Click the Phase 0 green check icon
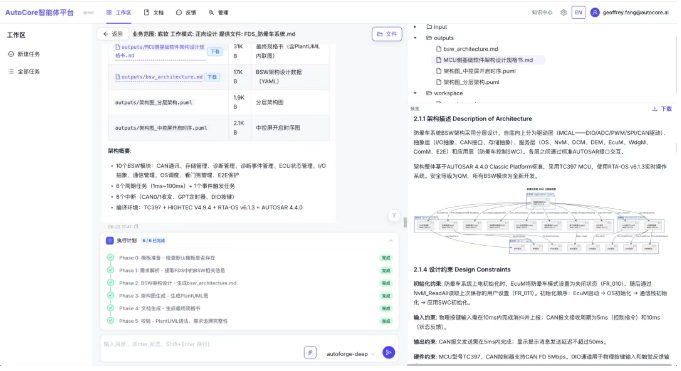 click(x=110, y=258)
